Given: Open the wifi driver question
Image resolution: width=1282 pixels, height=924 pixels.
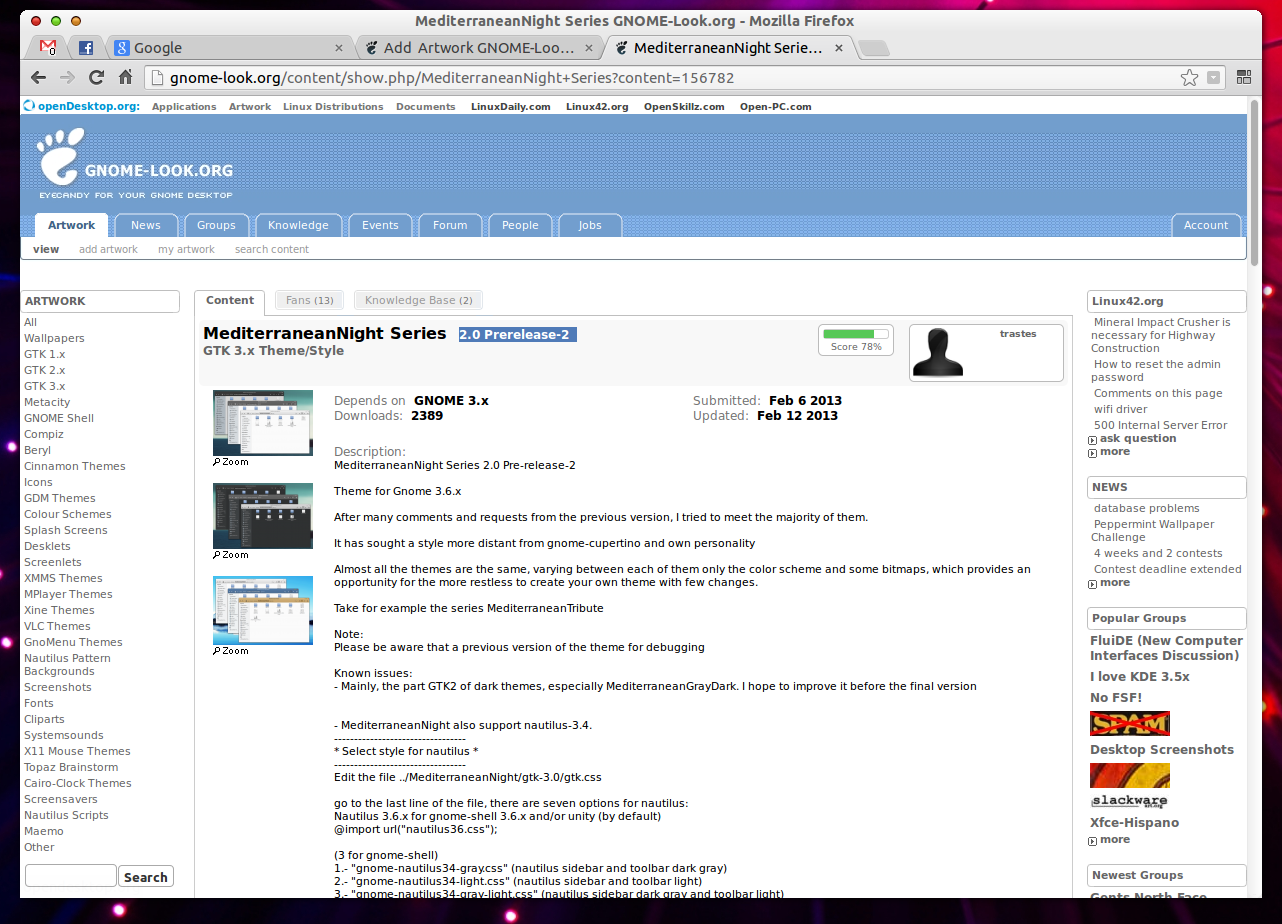Looking at the screenshot, I should (x=1120, y=409).
